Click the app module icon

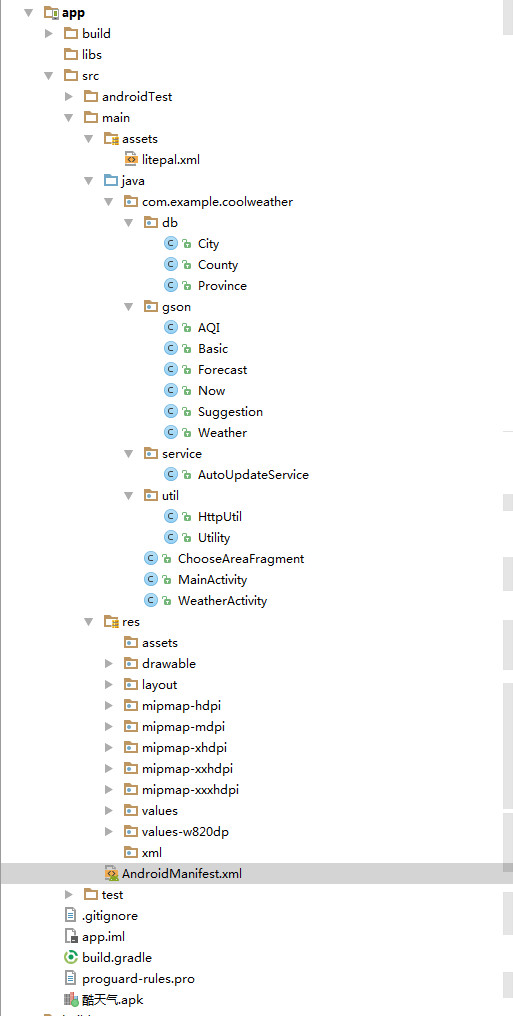[51, 12]
